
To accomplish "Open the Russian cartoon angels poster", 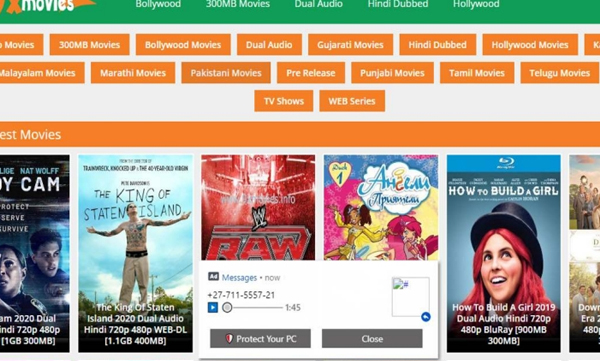I will tap(381, 207).
